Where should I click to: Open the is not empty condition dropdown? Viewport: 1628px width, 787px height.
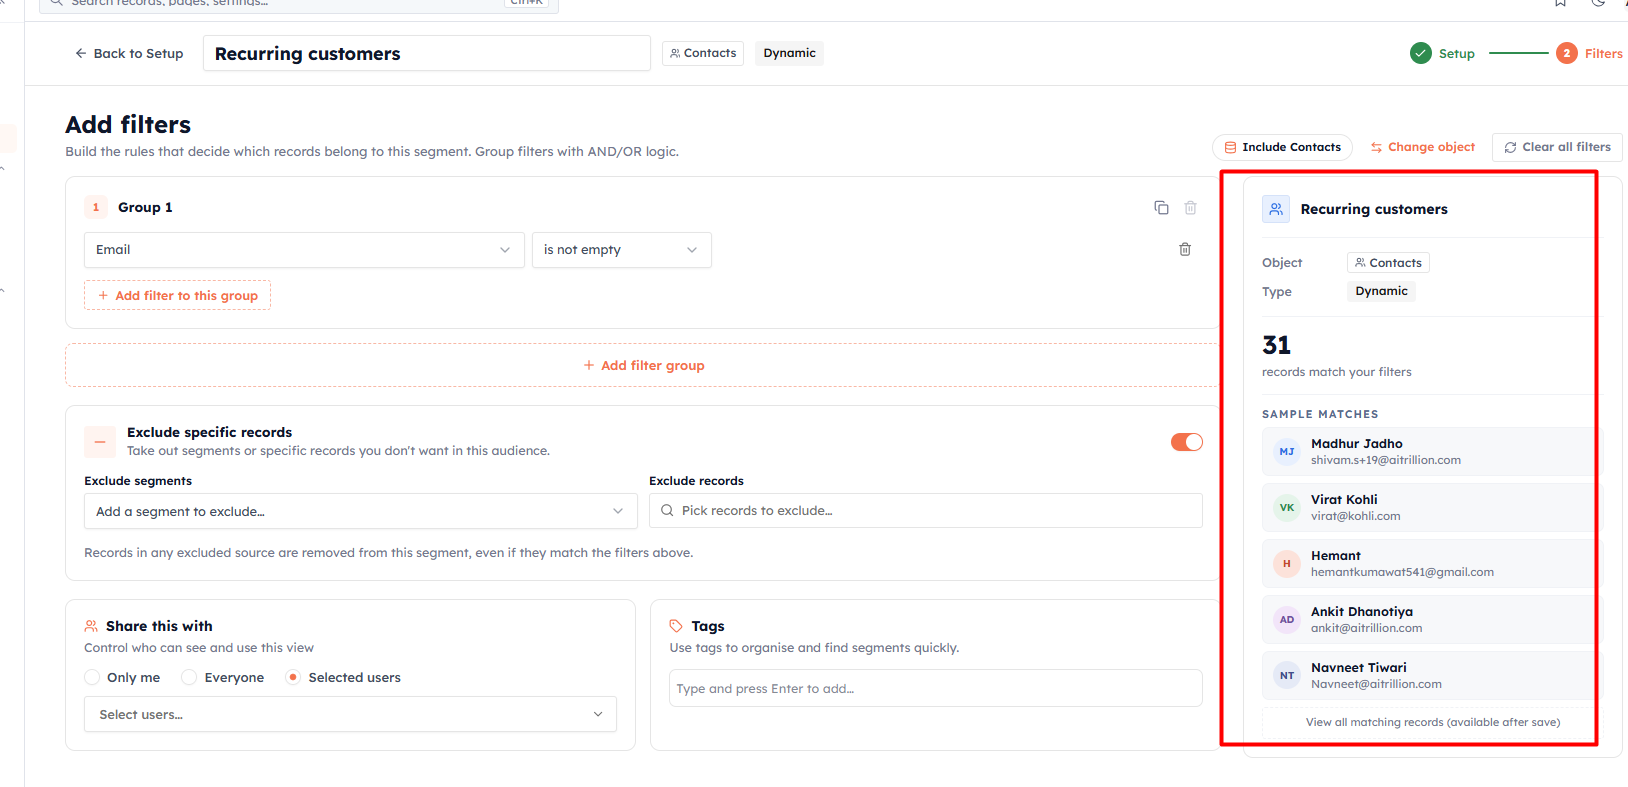pos(621,250)
